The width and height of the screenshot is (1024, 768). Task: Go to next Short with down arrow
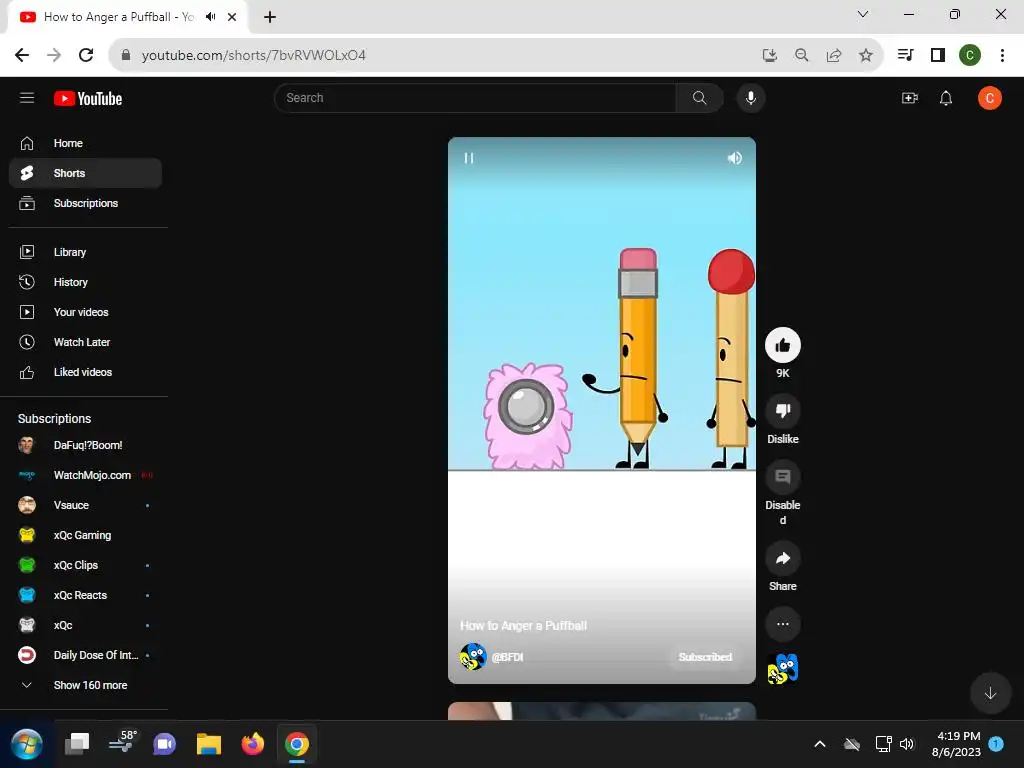pyautogui.click(x=990, y=693)
